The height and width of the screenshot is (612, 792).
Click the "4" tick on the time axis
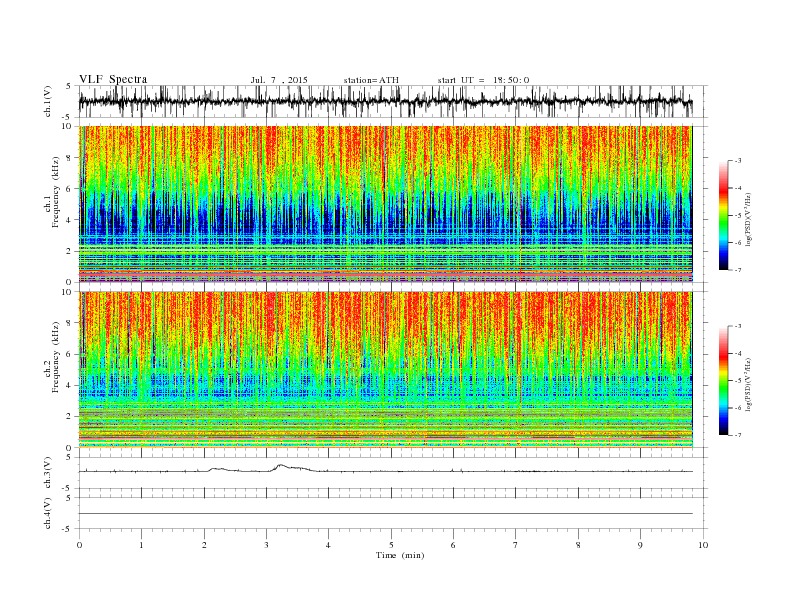tap(329, 545)
